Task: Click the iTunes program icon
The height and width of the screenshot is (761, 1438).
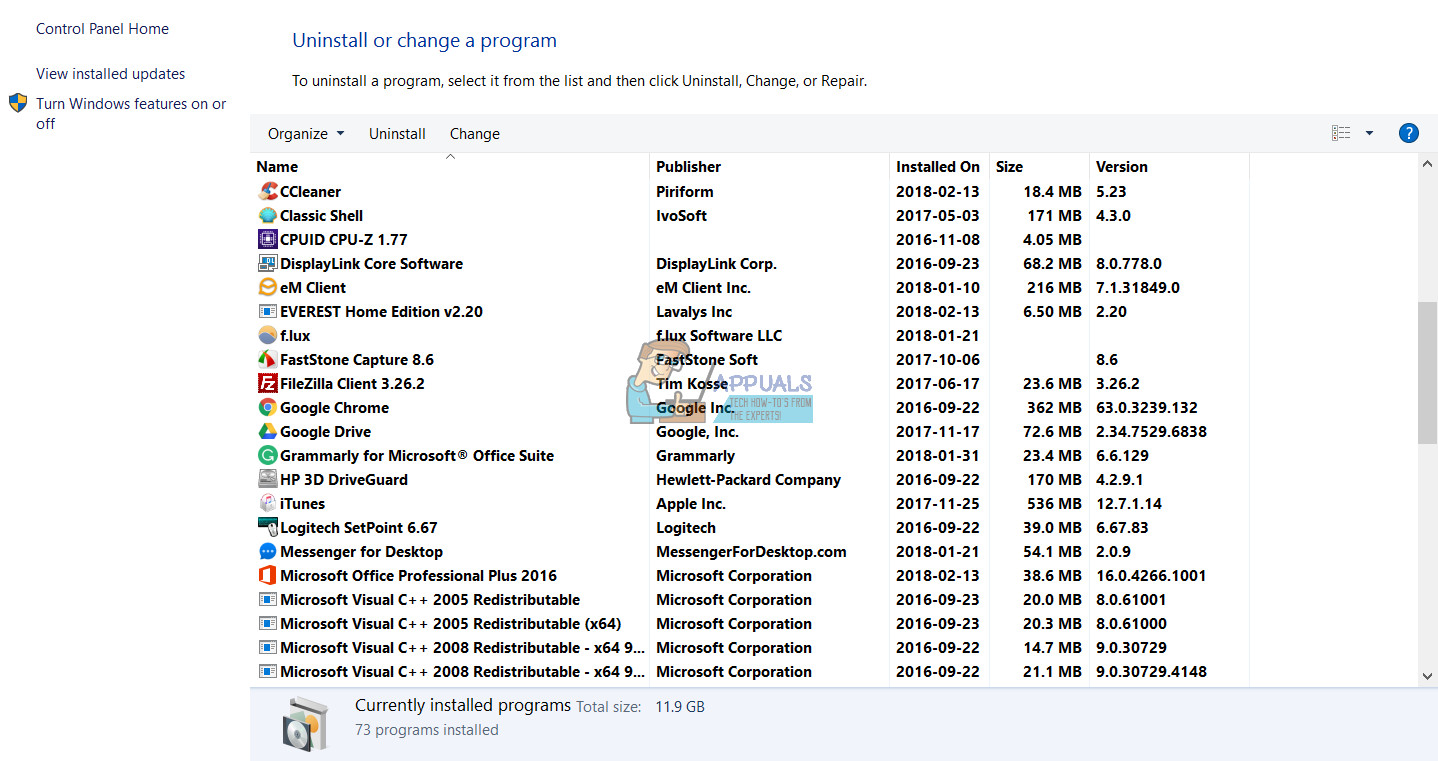Action: tap(267, 503)
